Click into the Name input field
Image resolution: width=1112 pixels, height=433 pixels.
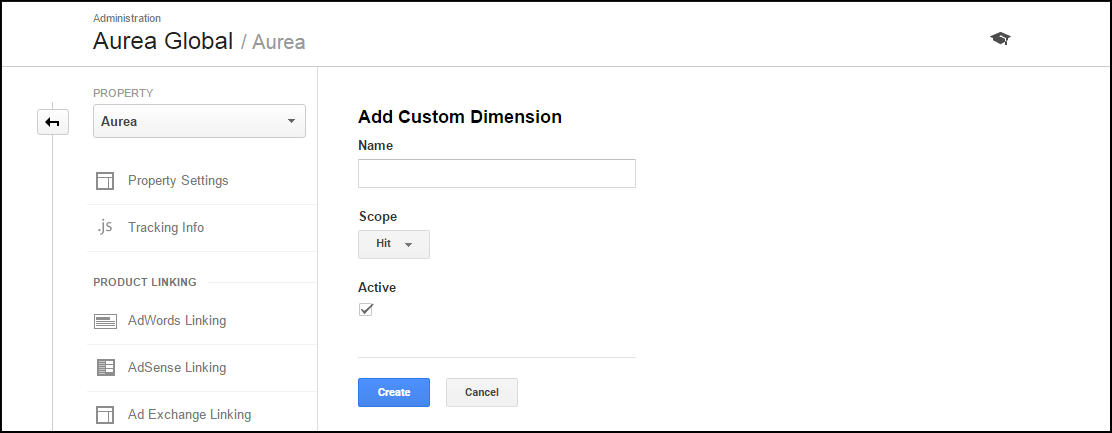point(496,174)
